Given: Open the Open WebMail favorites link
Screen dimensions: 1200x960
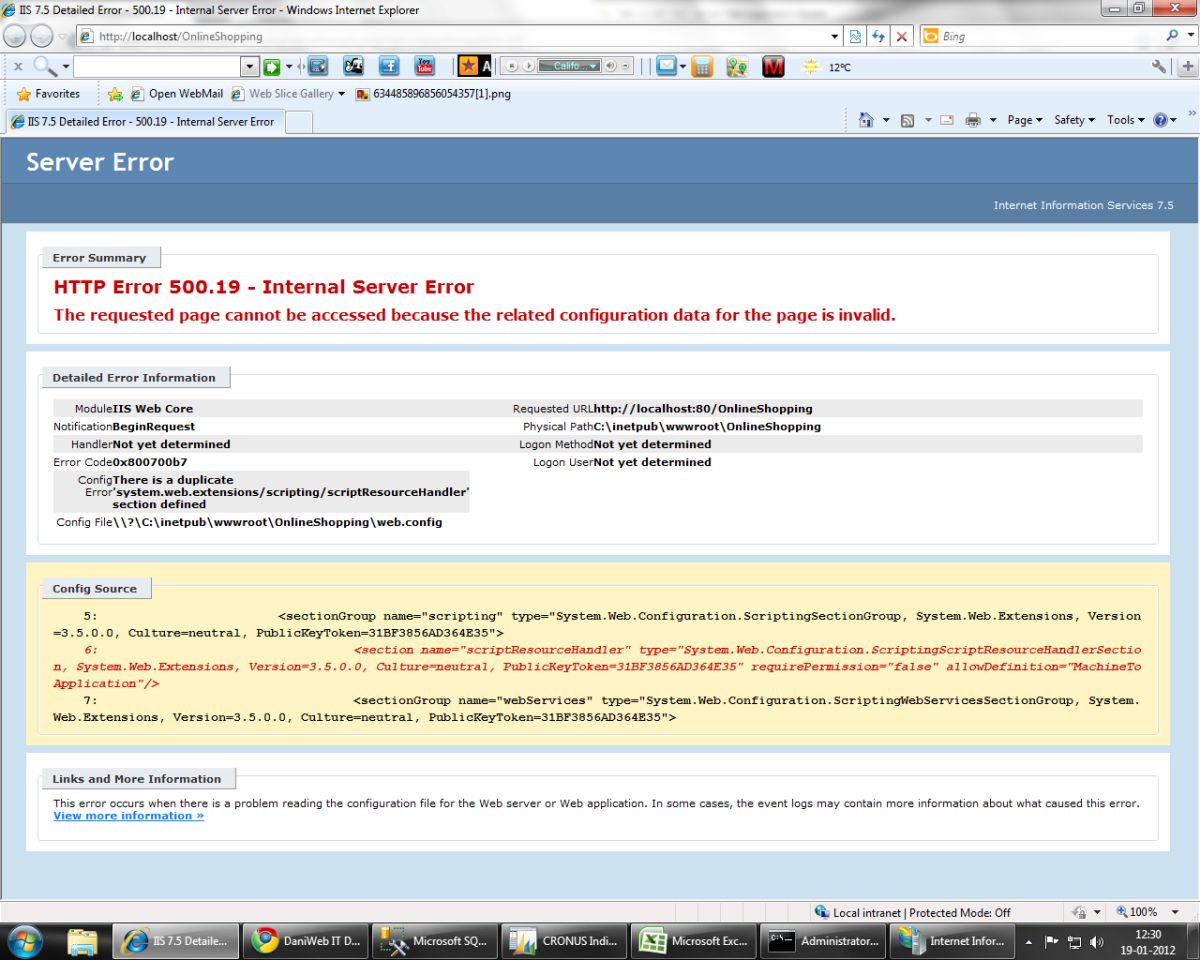Looking at the screenshot, I should [176, 93].
